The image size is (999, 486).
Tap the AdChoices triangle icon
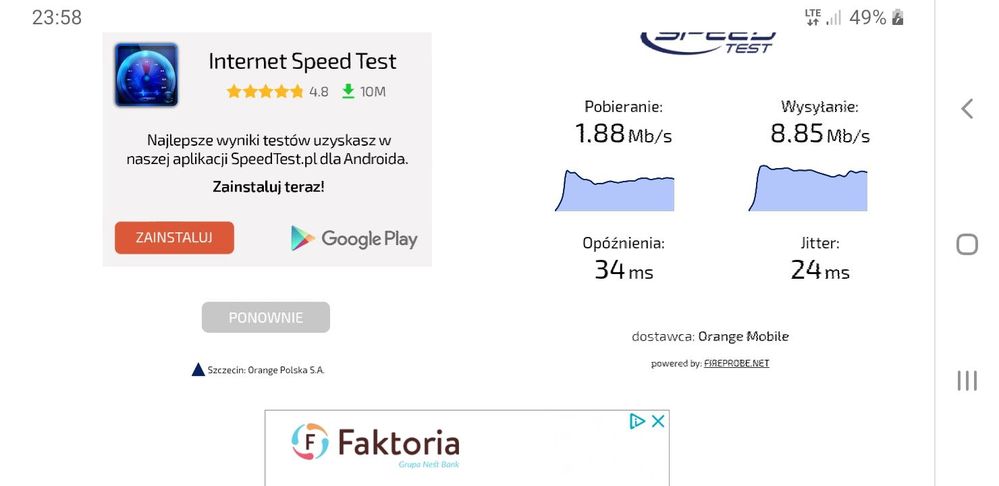click(637, 421)
